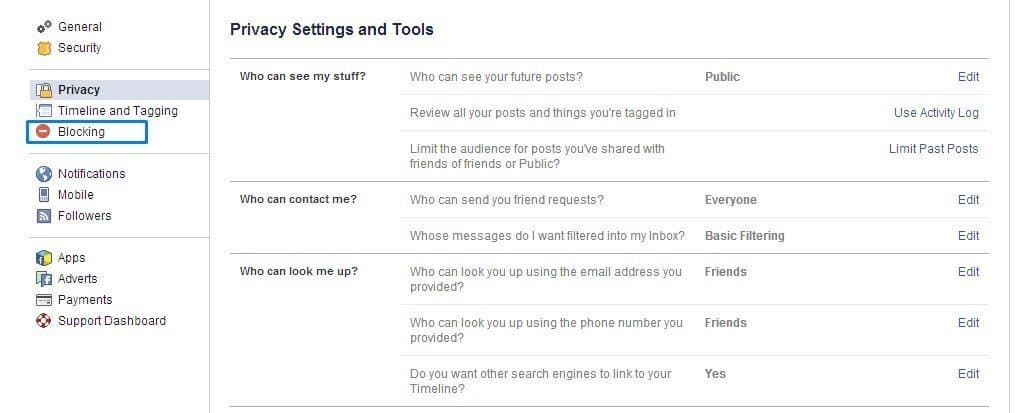Screen dimensions: 1016x413
Task: Edit the inbox message filtering setting
Action: click(968, 236)
